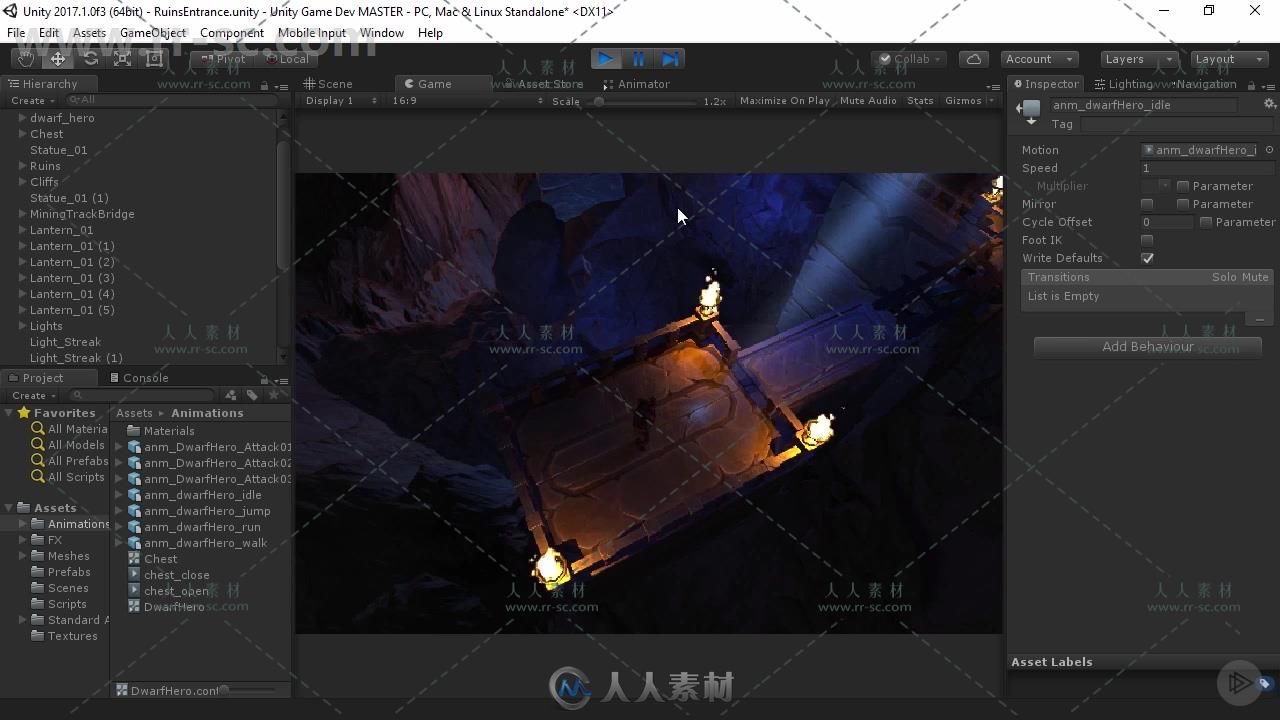The image size is (1280, 720).
Task: Click the asset labels tag icon
Action: coord(1264,684)
